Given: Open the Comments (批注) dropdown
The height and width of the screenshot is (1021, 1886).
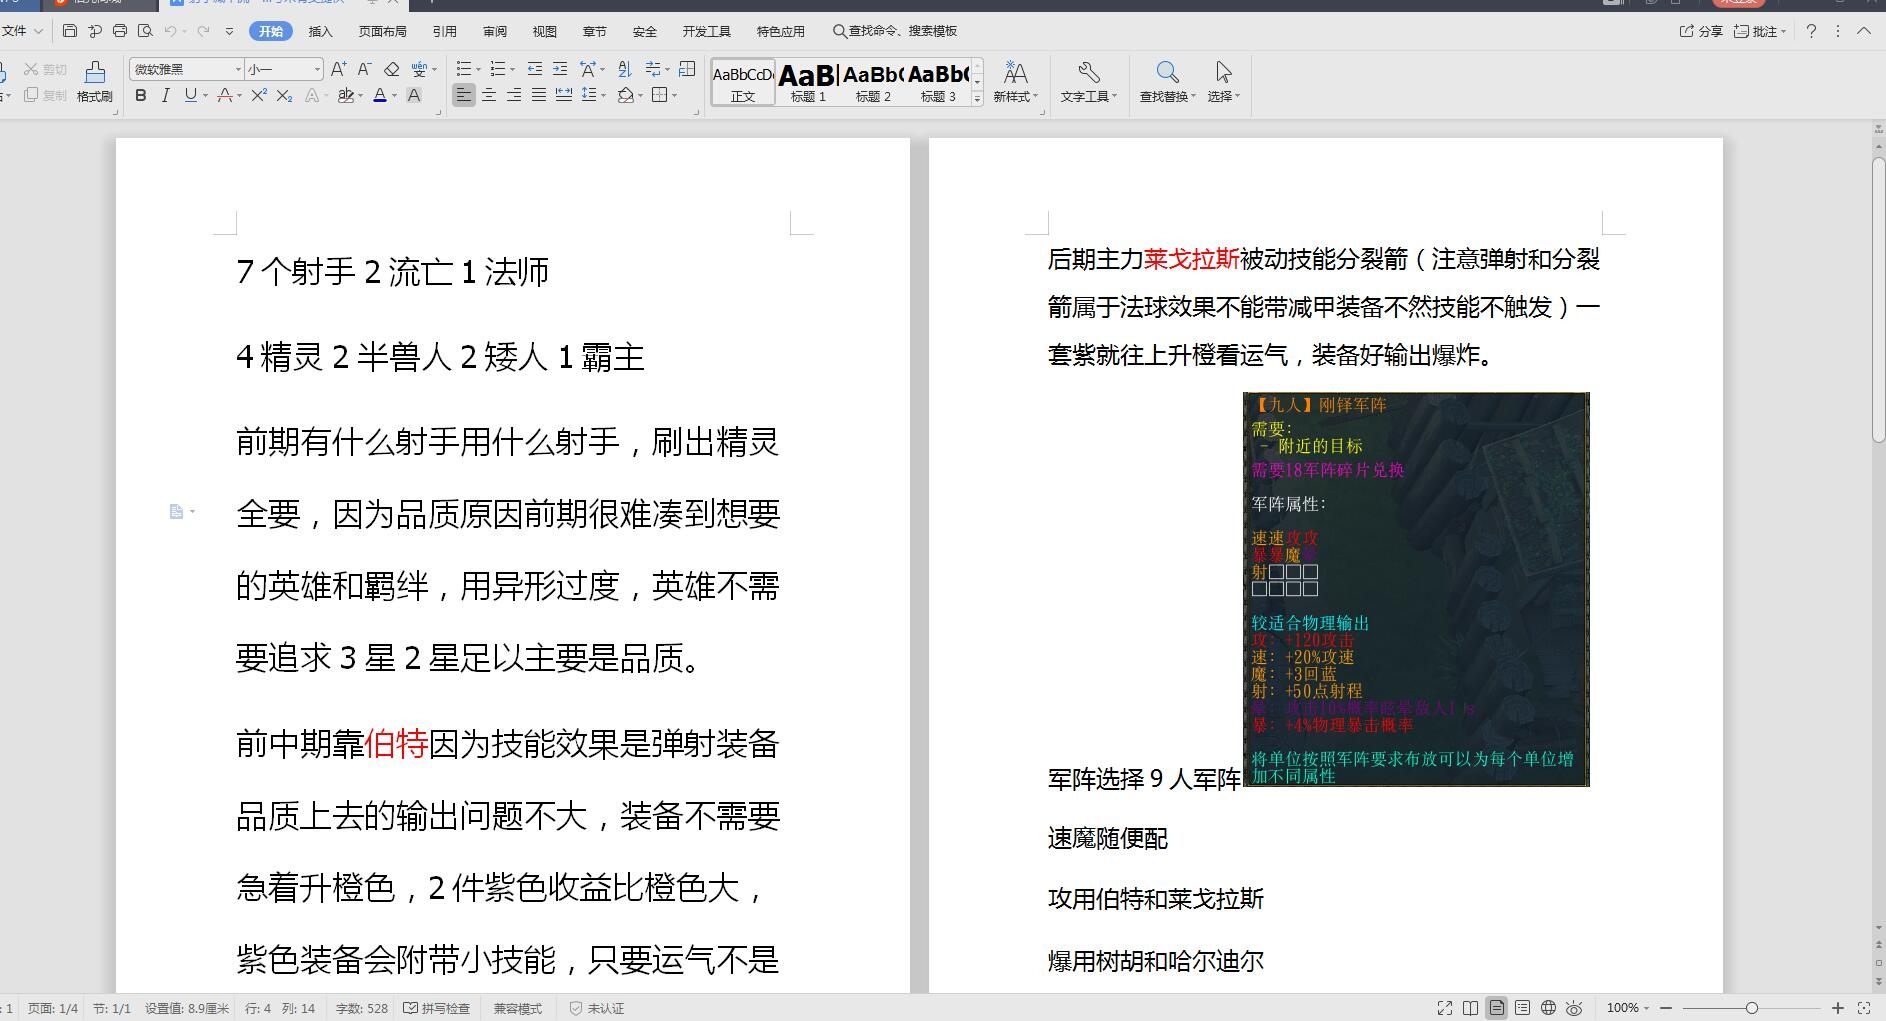Looking at the screenshot, I should point(1760,31).
